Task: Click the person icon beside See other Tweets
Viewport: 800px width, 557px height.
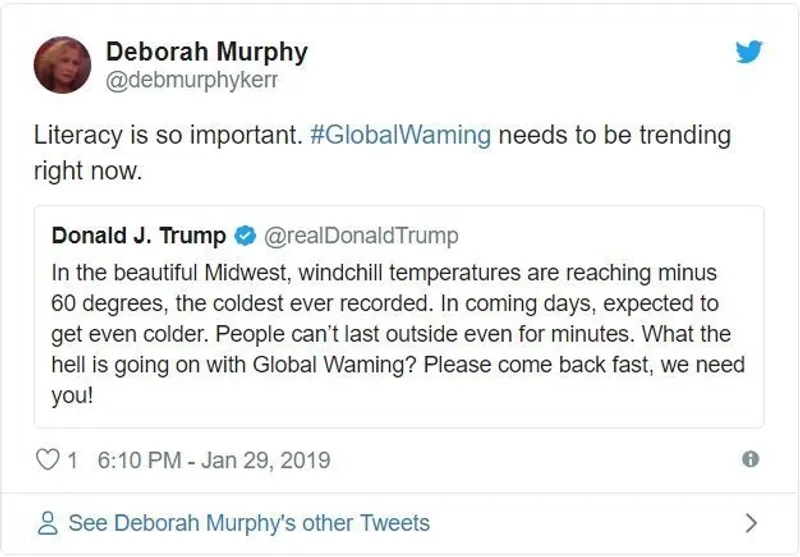Action: pos(47,523)
